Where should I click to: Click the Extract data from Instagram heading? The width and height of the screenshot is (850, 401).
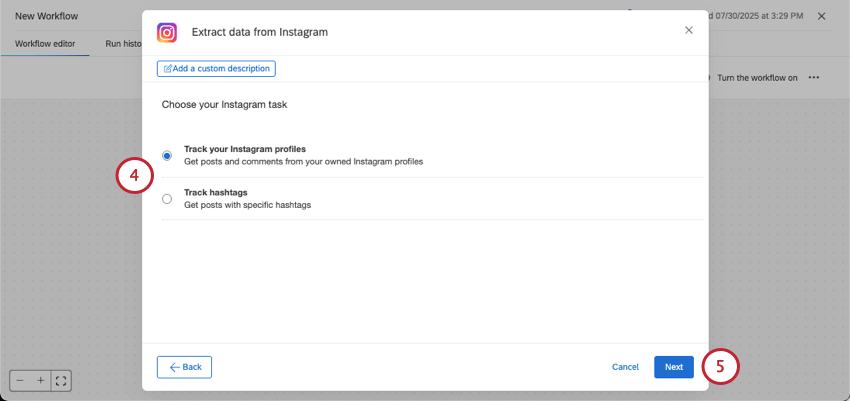[x=259, y=32]
